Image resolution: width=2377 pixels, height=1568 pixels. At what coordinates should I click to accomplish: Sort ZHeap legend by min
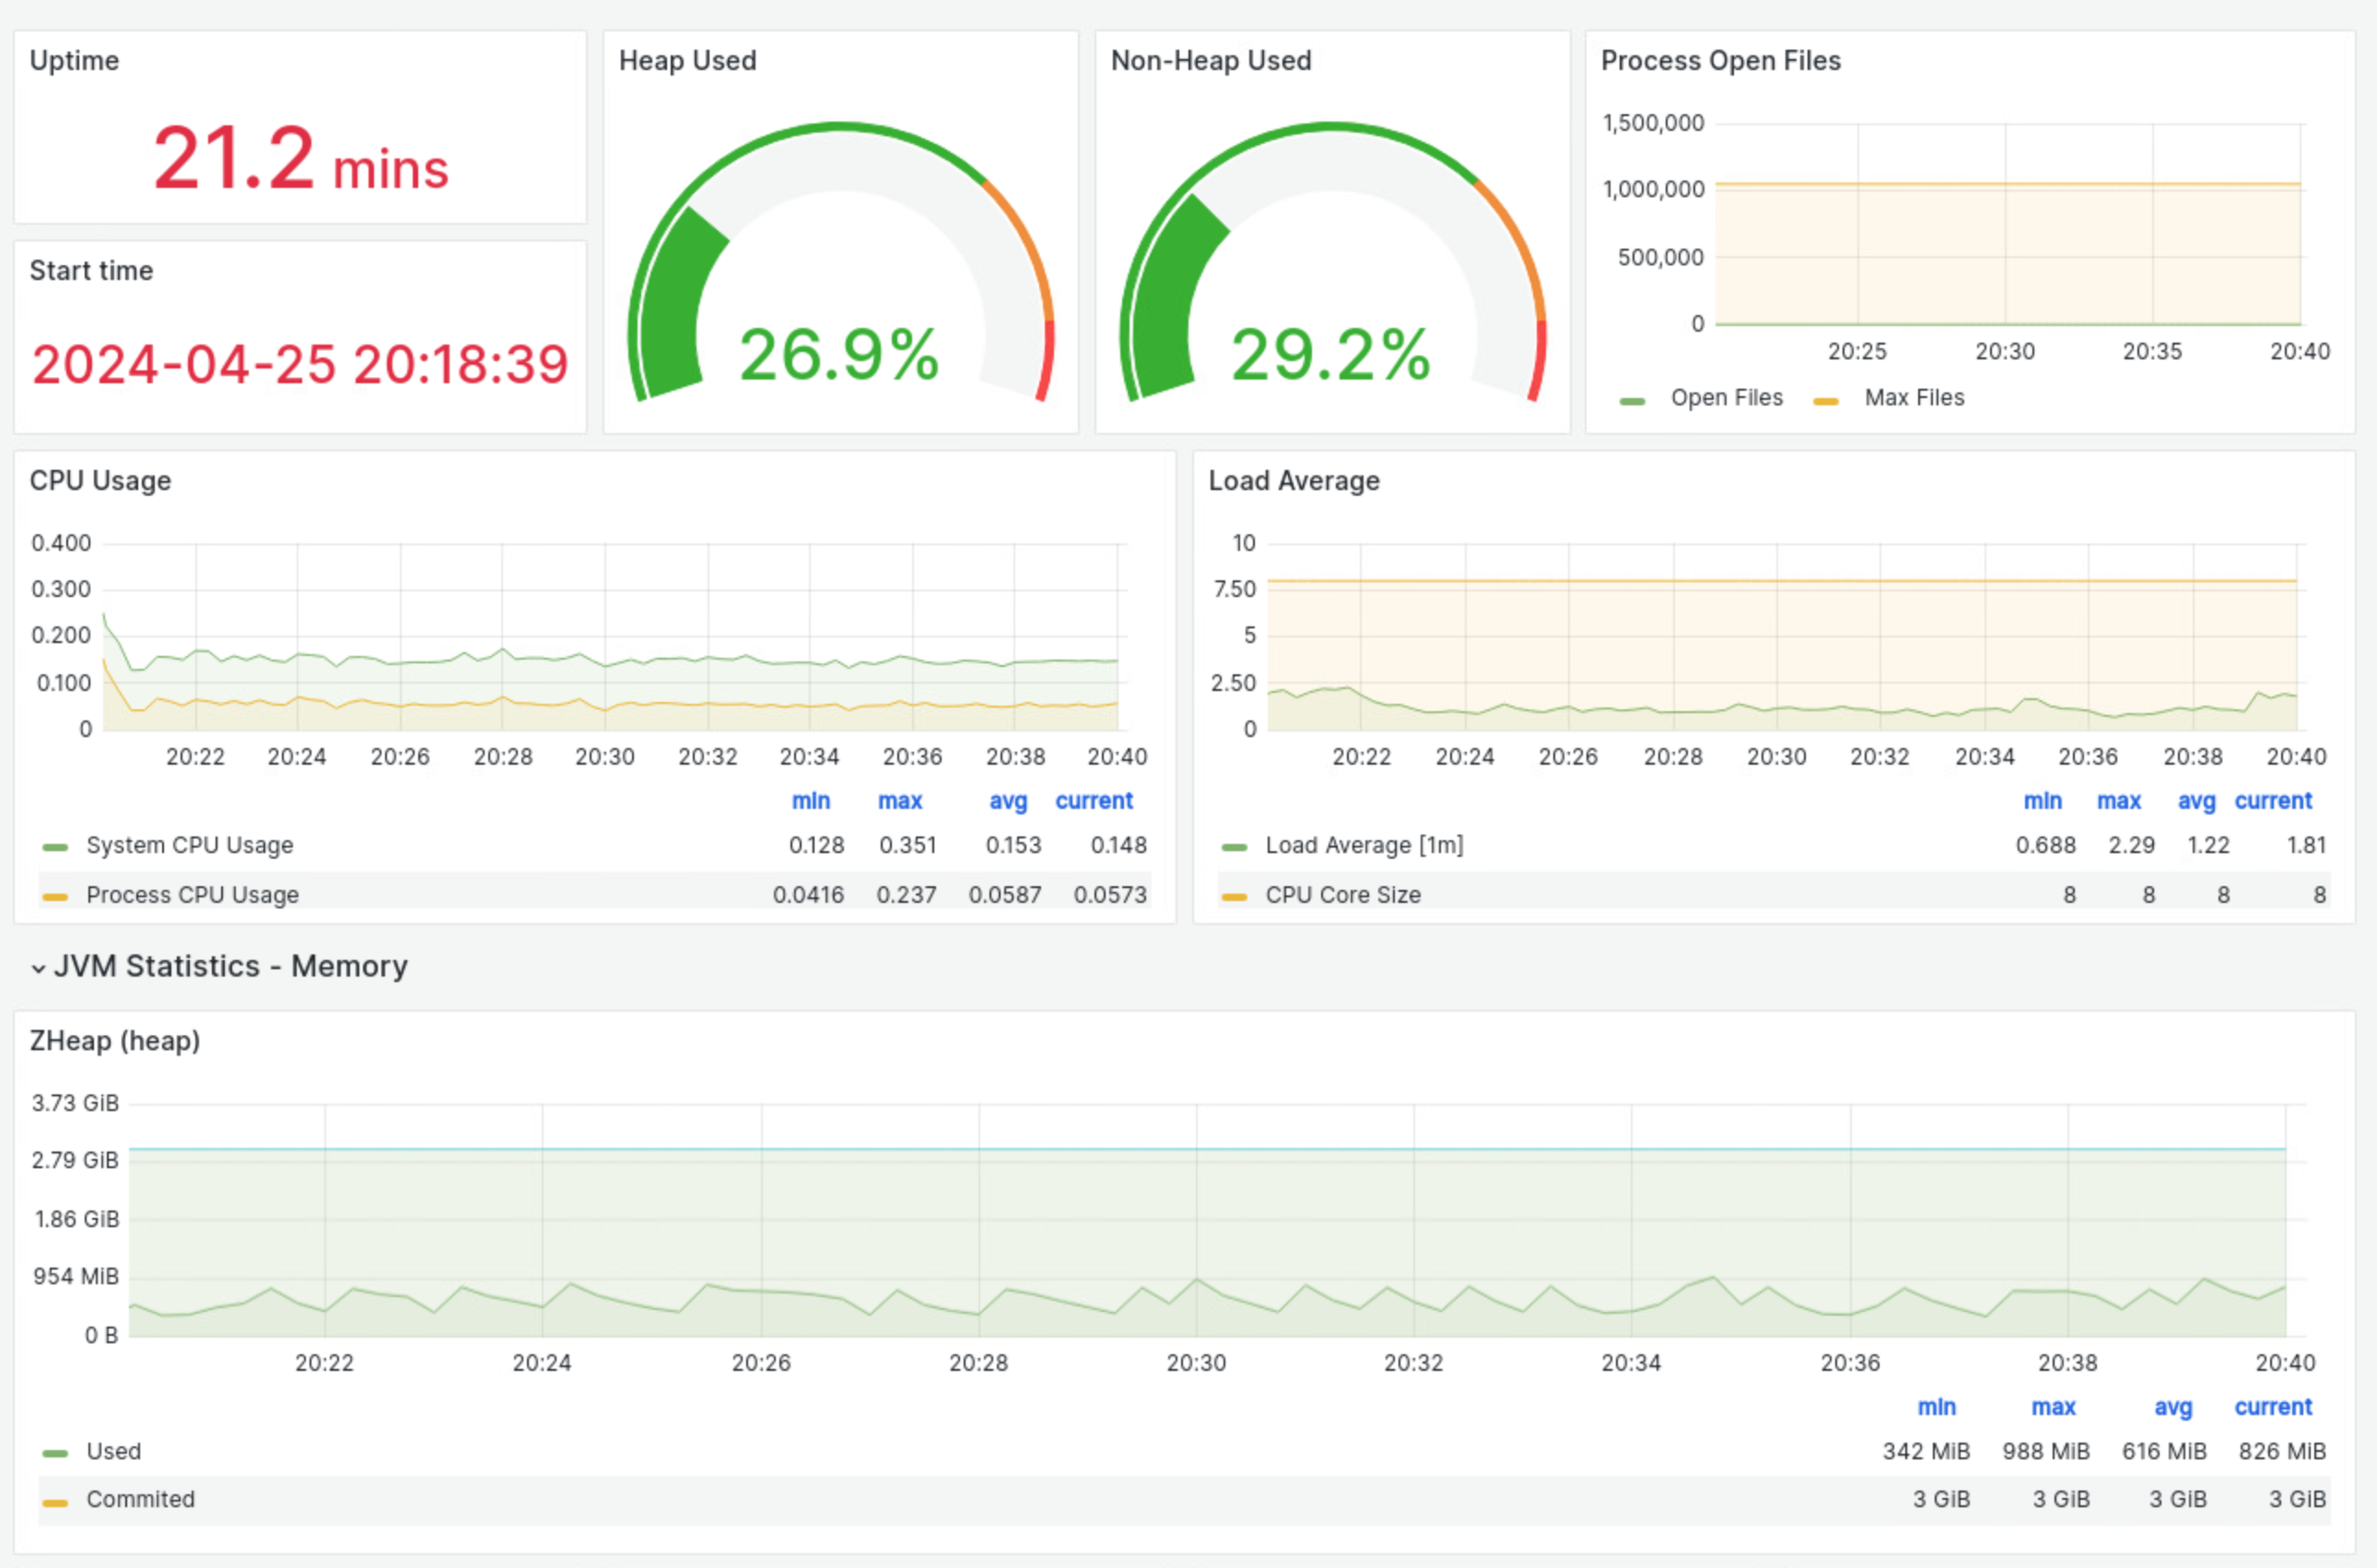(1936, 1406)
